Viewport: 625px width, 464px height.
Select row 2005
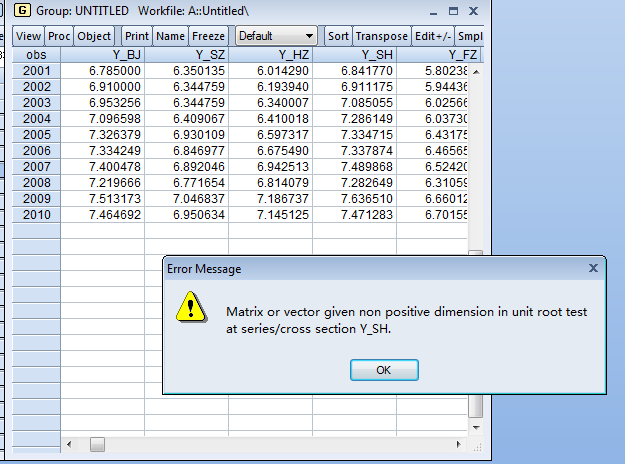pos(36,135)
